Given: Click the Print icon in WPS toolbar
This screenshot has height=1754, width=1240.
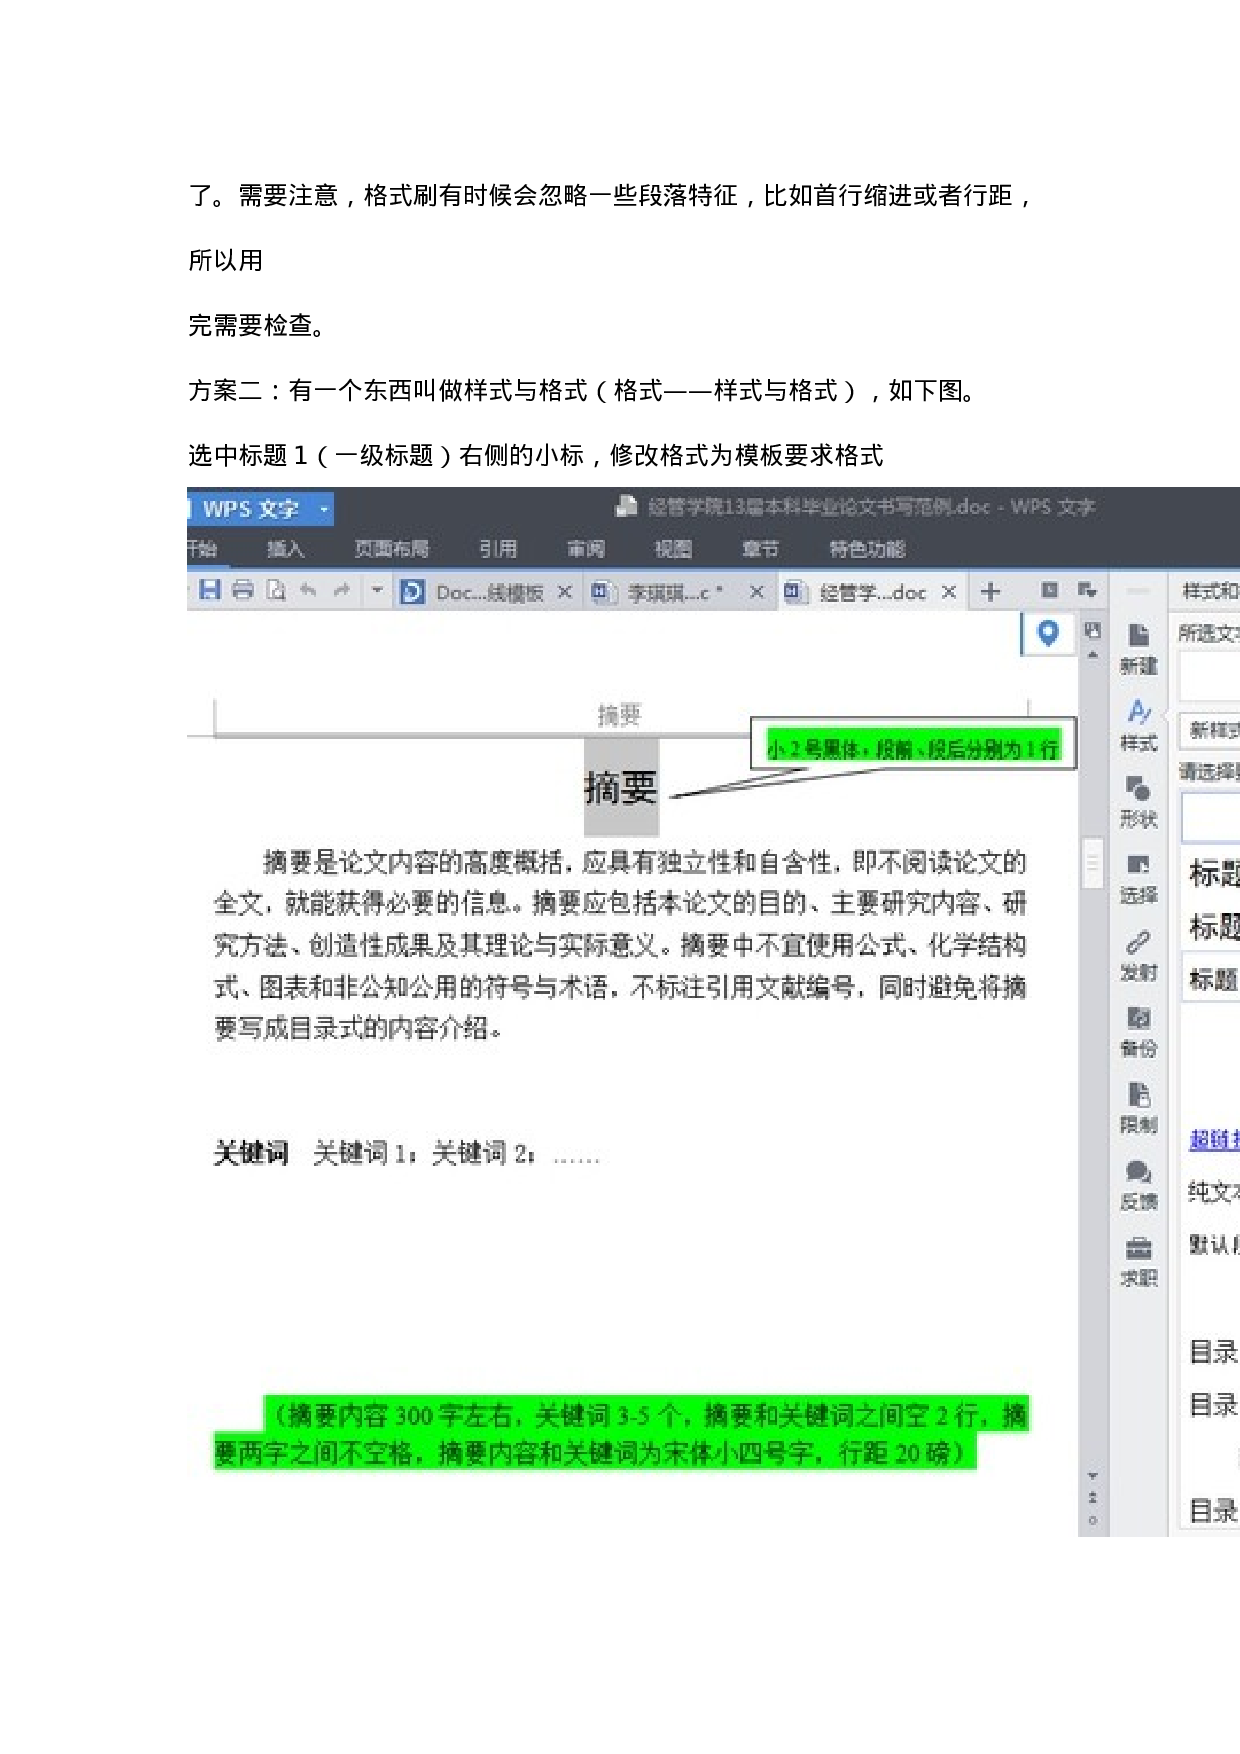Looking at the screenshot, I should (243, 590).
